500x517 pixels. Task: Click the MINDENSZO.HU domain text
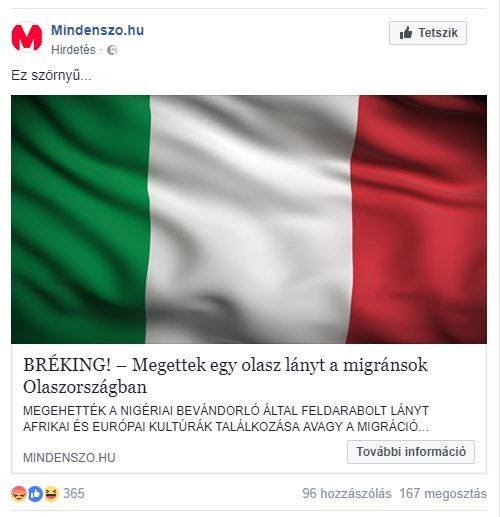point(69,458)
